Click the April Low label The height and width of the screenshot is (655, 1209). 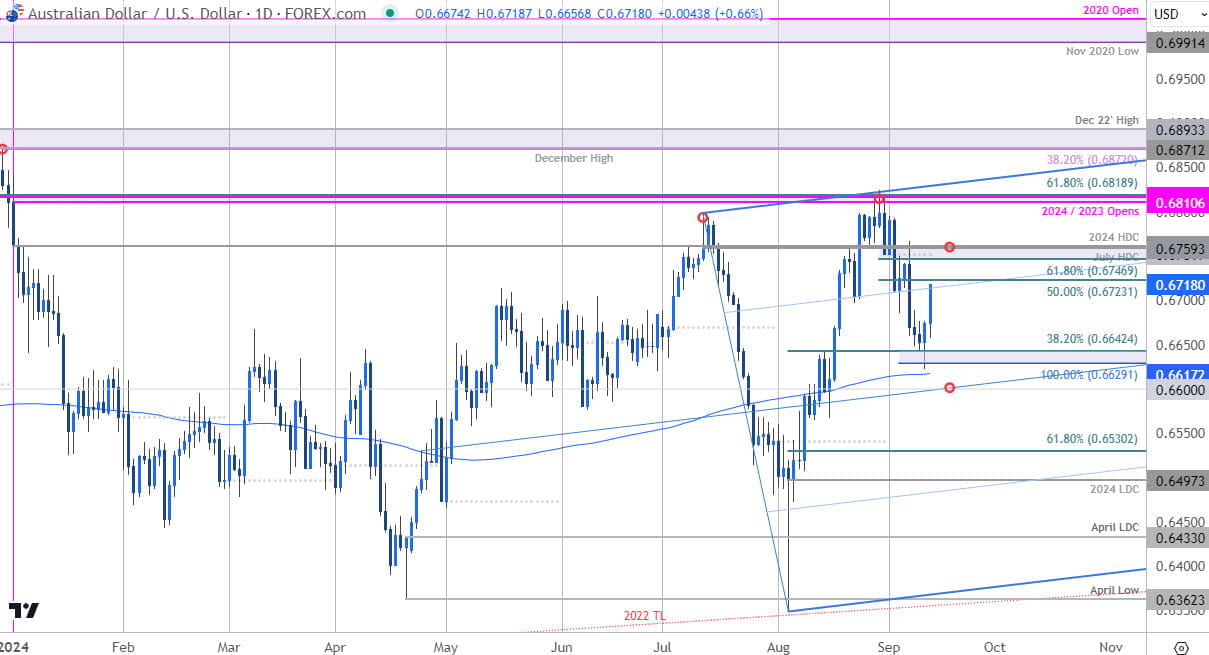[1115, 590]
